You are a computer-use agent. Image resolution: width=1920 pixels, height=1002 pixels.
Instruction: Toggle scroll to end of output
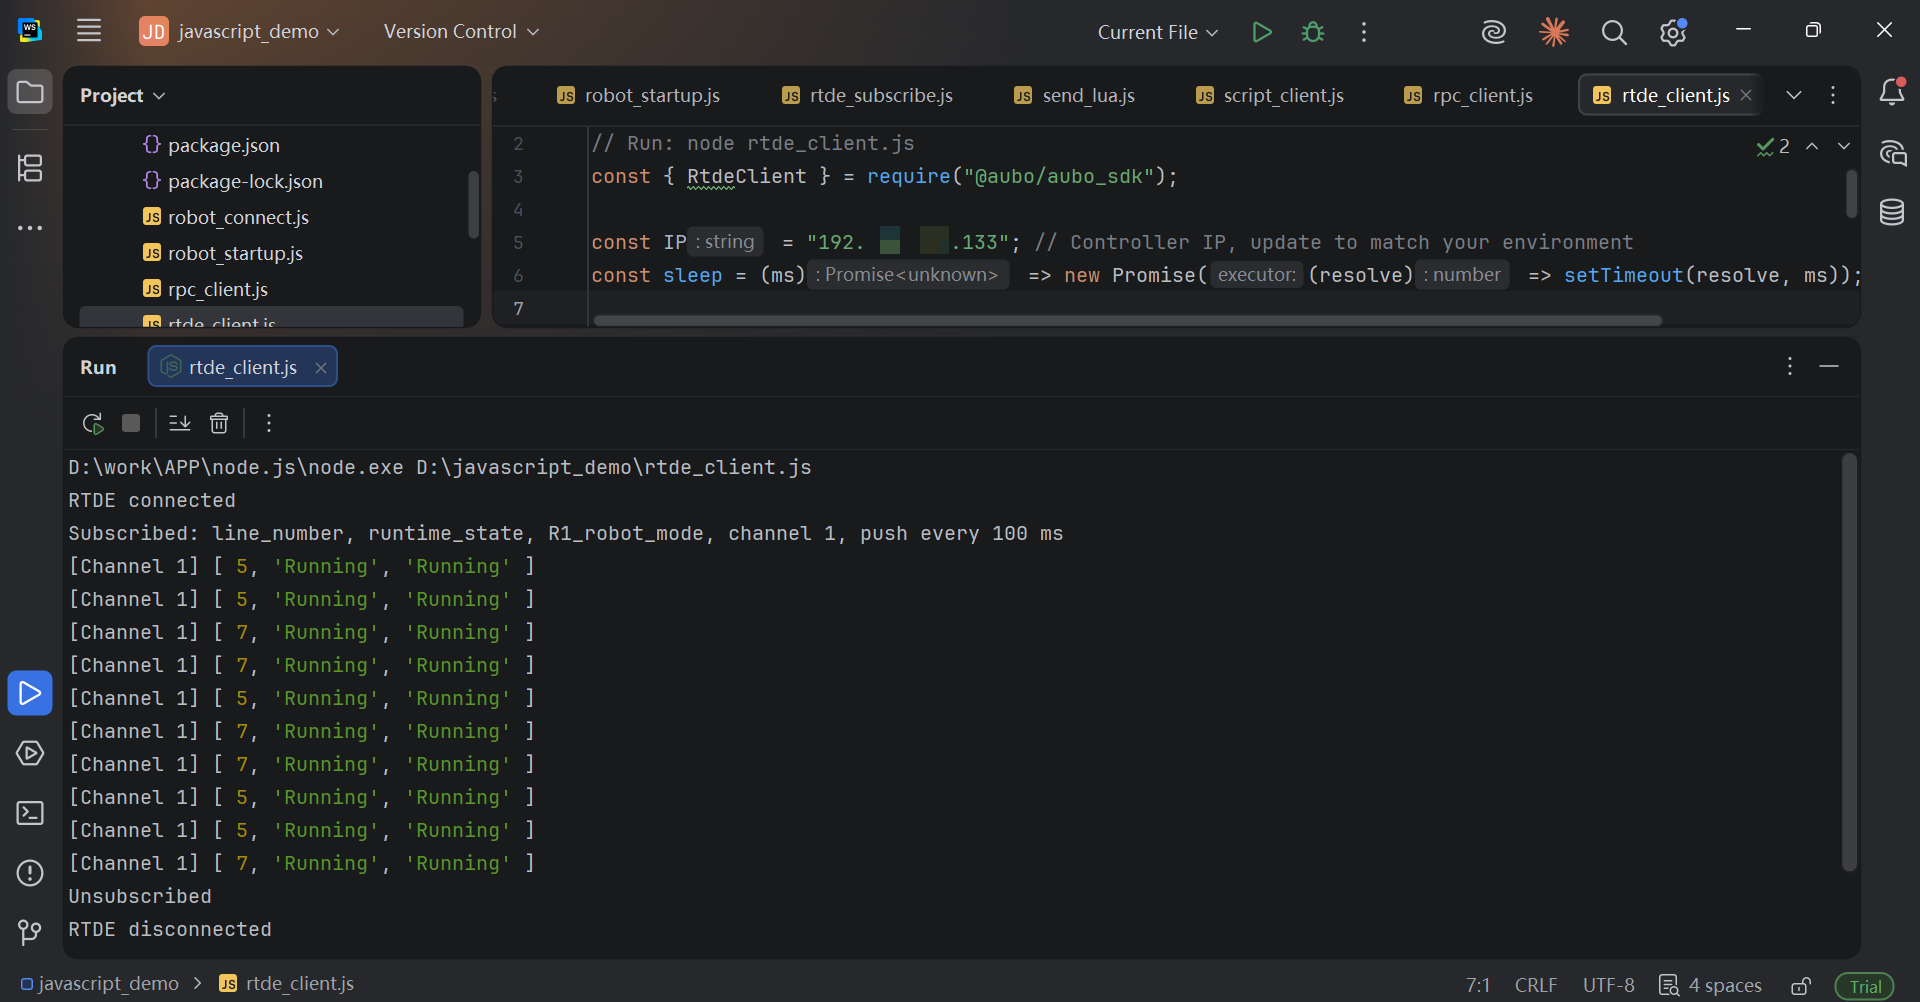pos(180,423)
